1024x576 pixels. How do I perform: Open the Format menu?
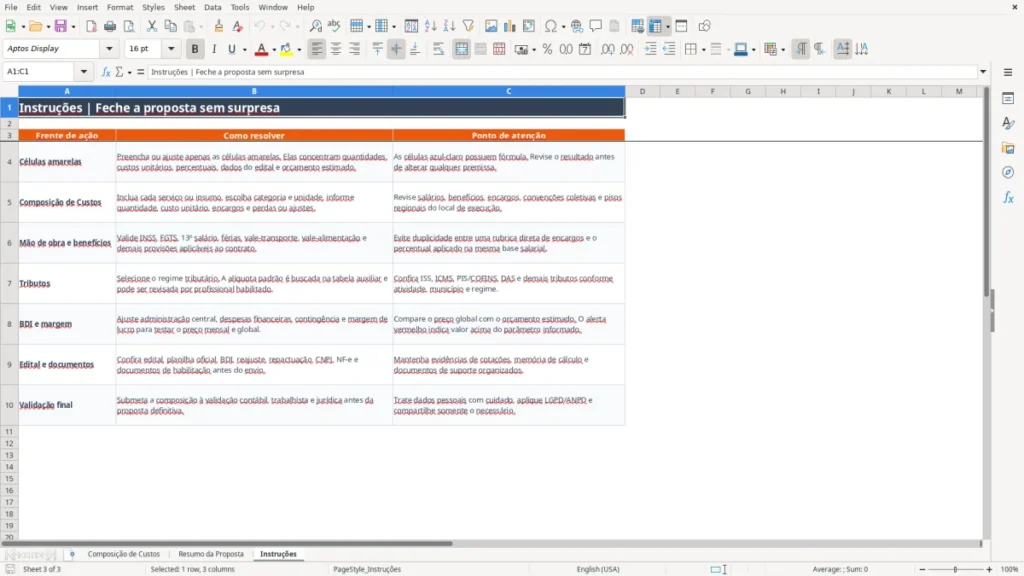click(120, 7)
